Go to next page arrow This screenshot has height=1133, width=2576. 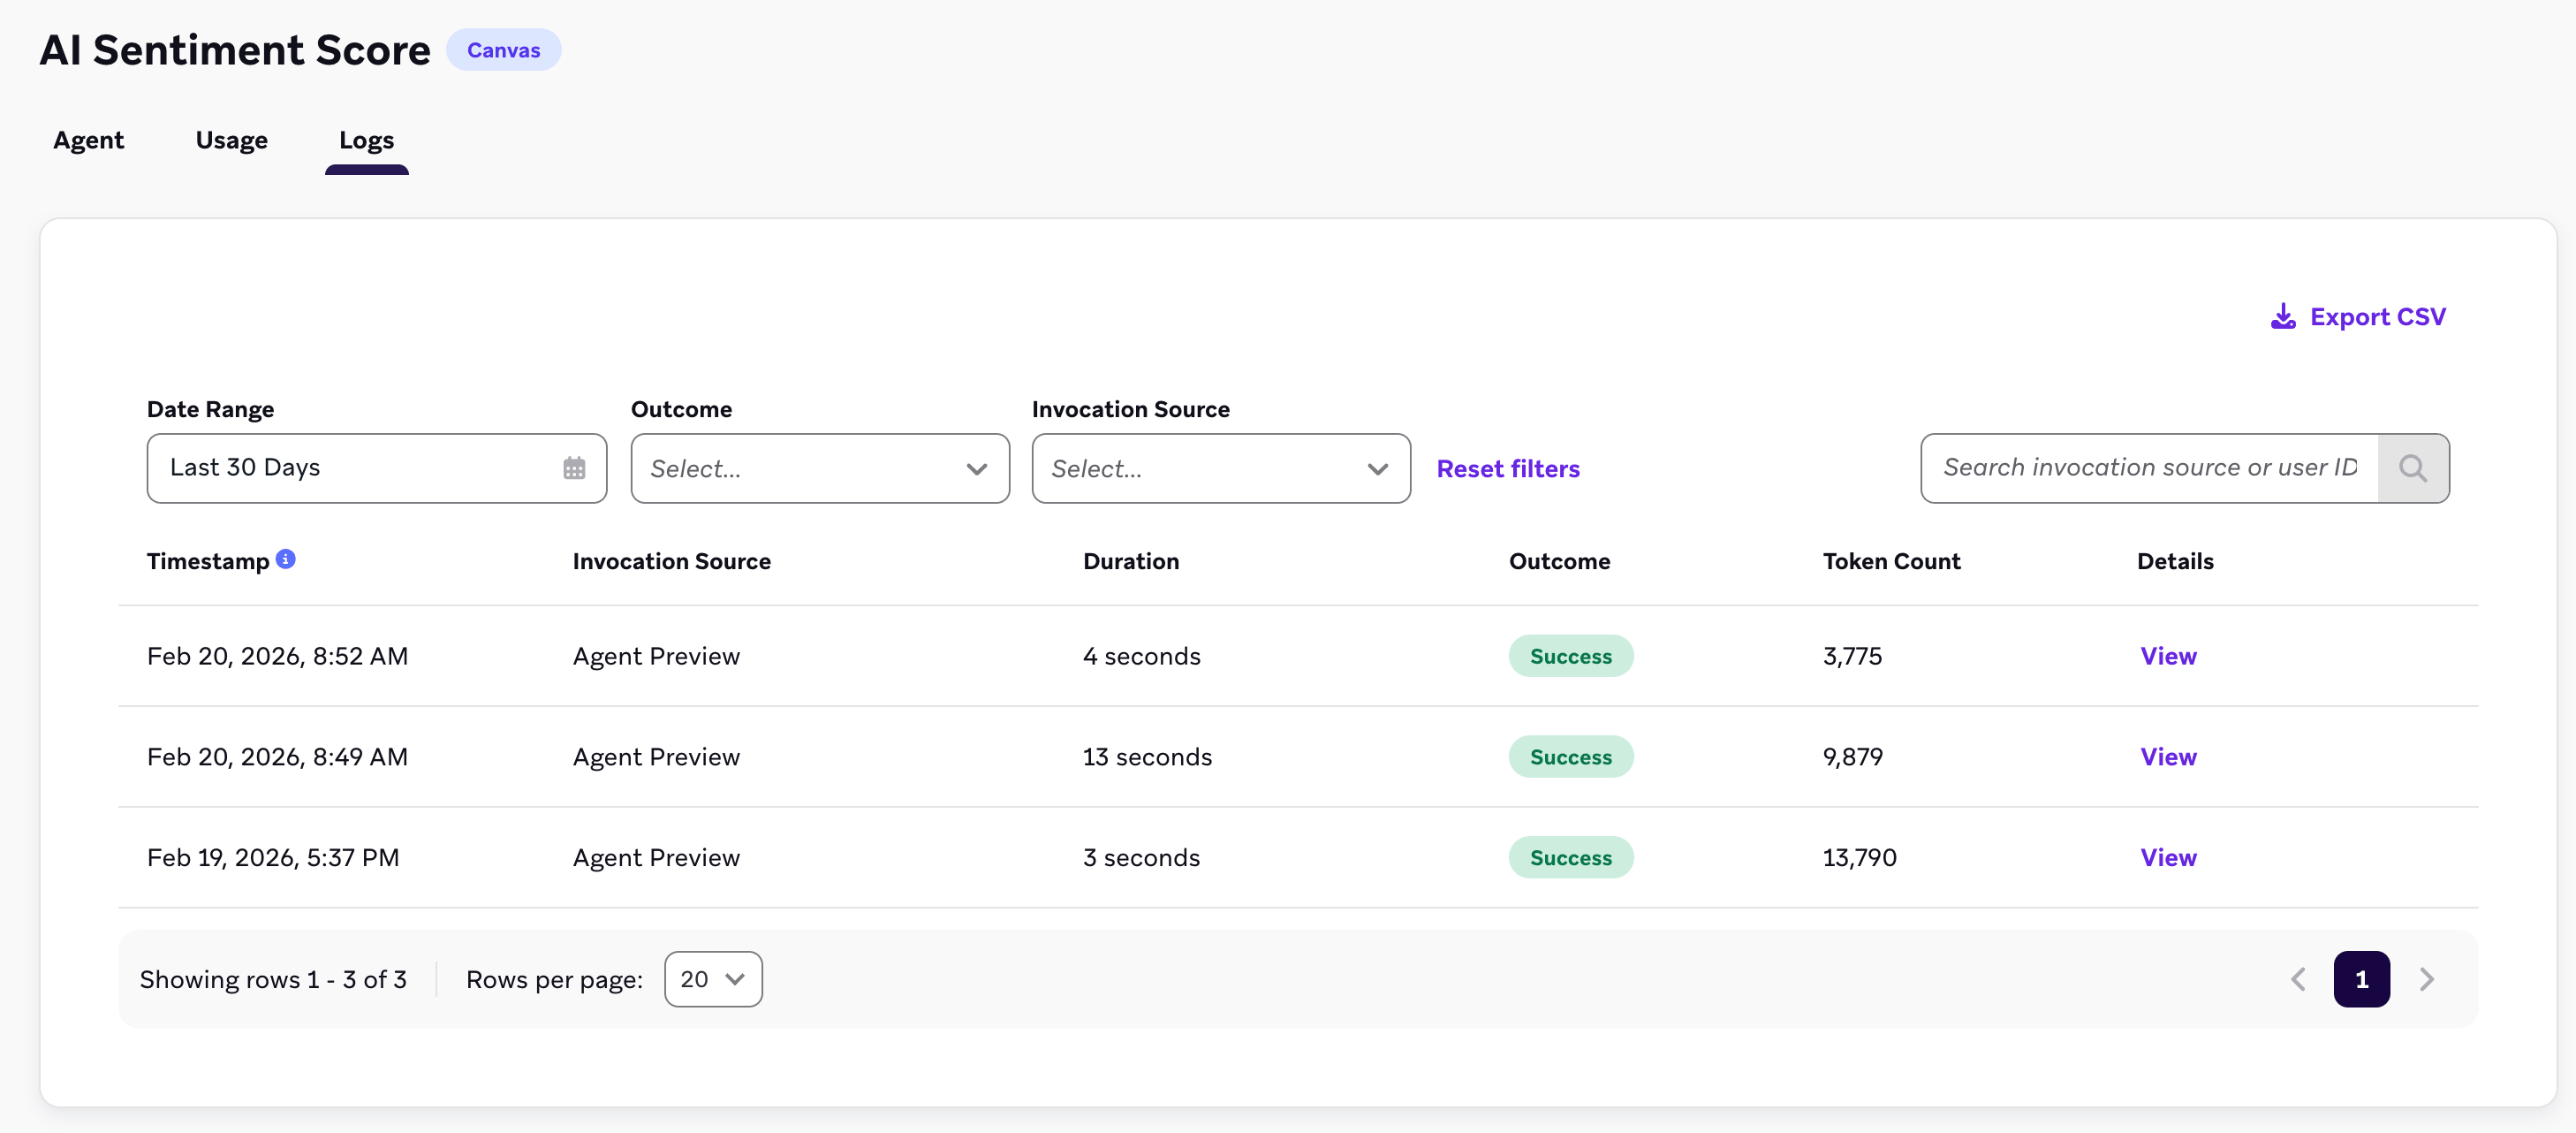2426,979
